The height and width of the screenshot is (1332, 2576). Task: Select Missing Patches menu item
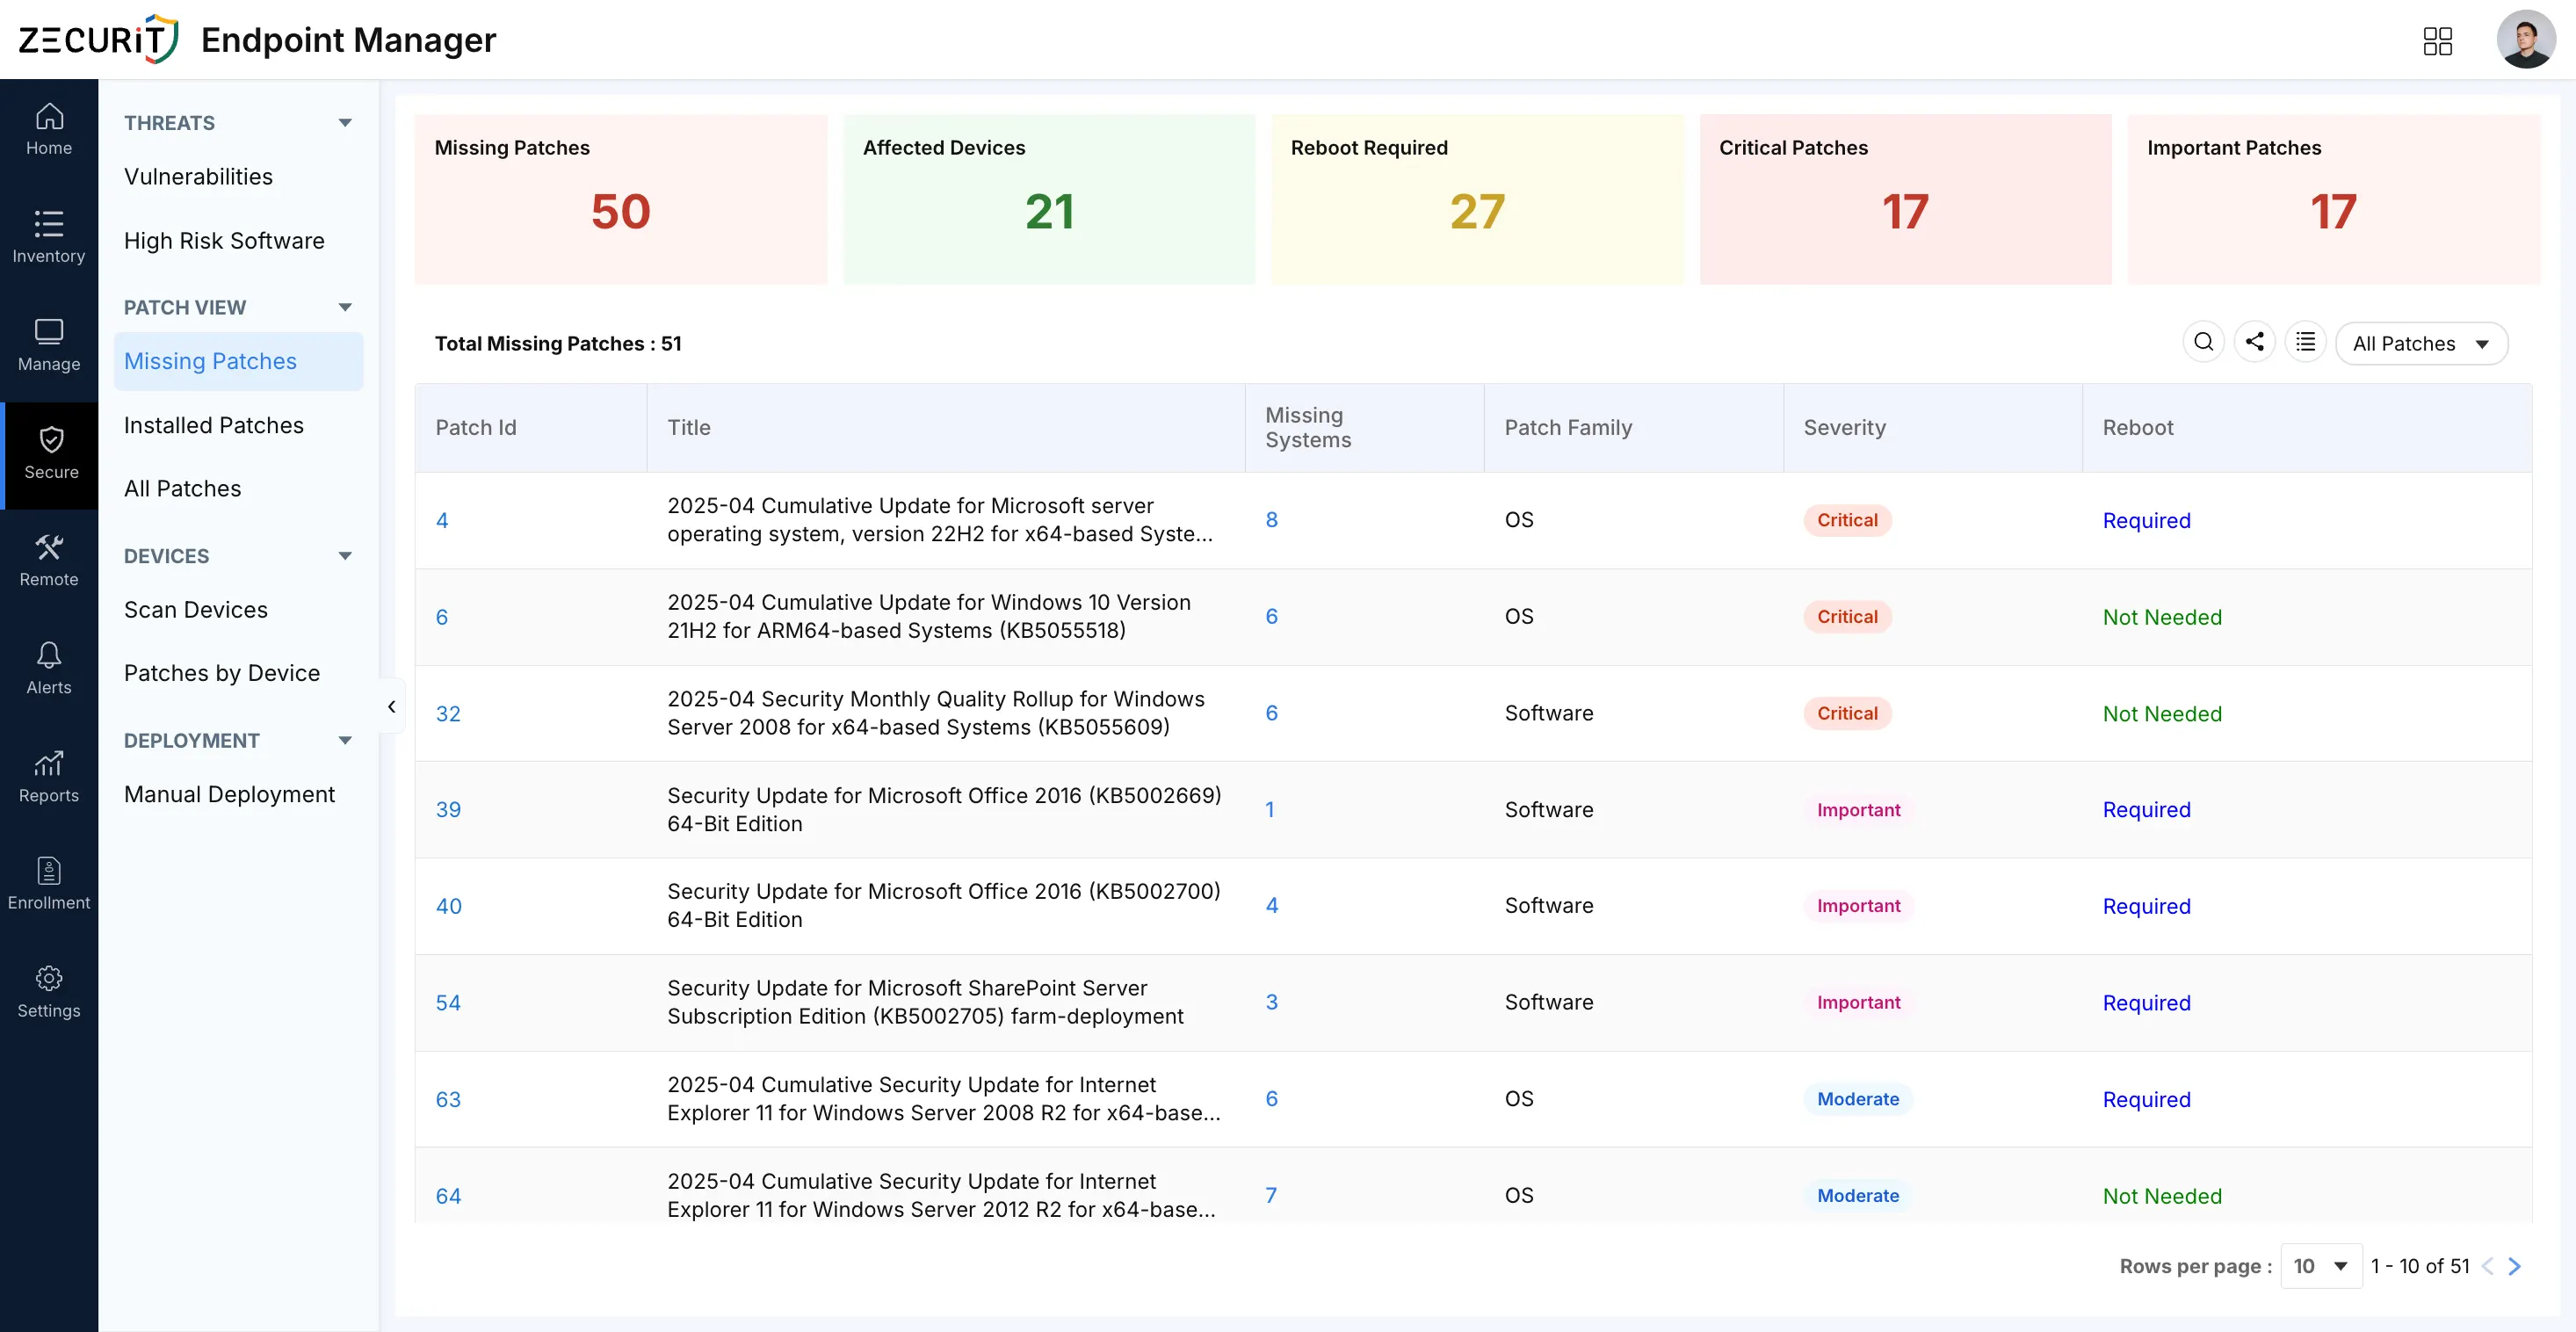coord(238,361)
